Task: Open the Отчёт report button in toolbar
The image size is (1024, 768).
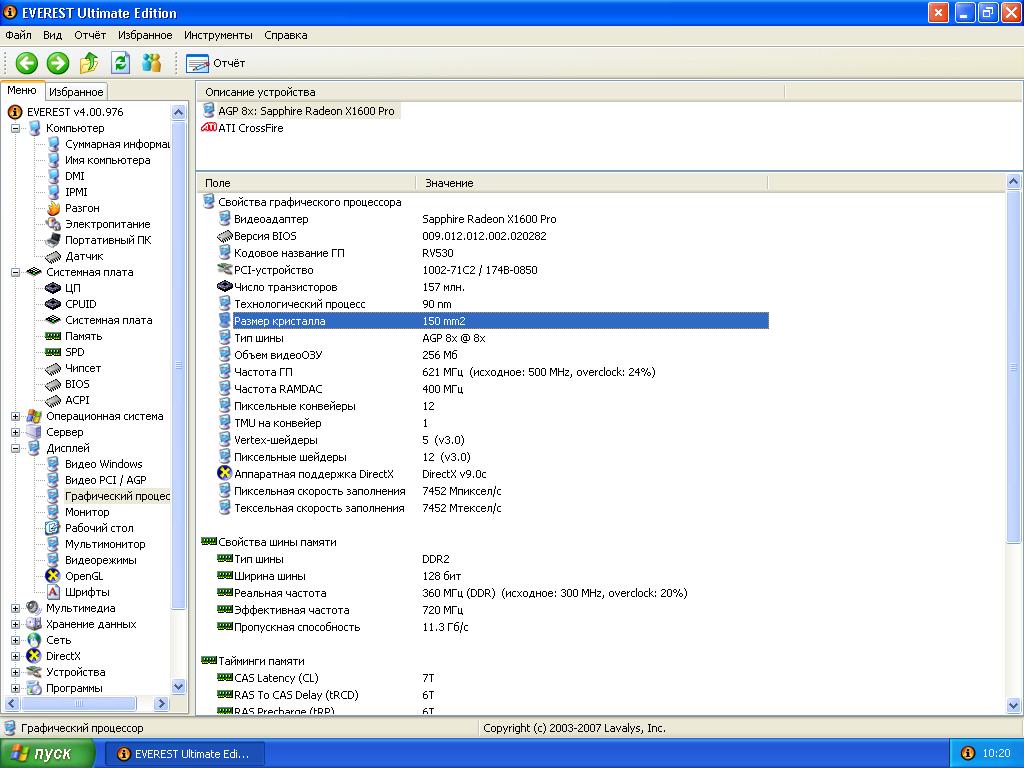Action: (x=216, y=63)
